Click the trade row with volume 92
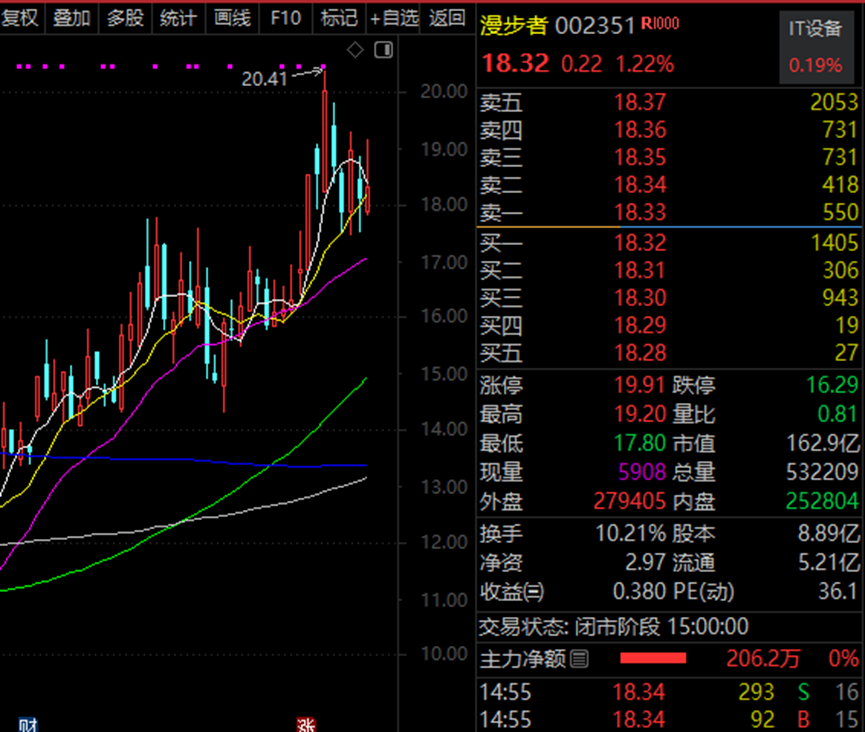Viewport: 865px width, 732px height. [669, 719]
